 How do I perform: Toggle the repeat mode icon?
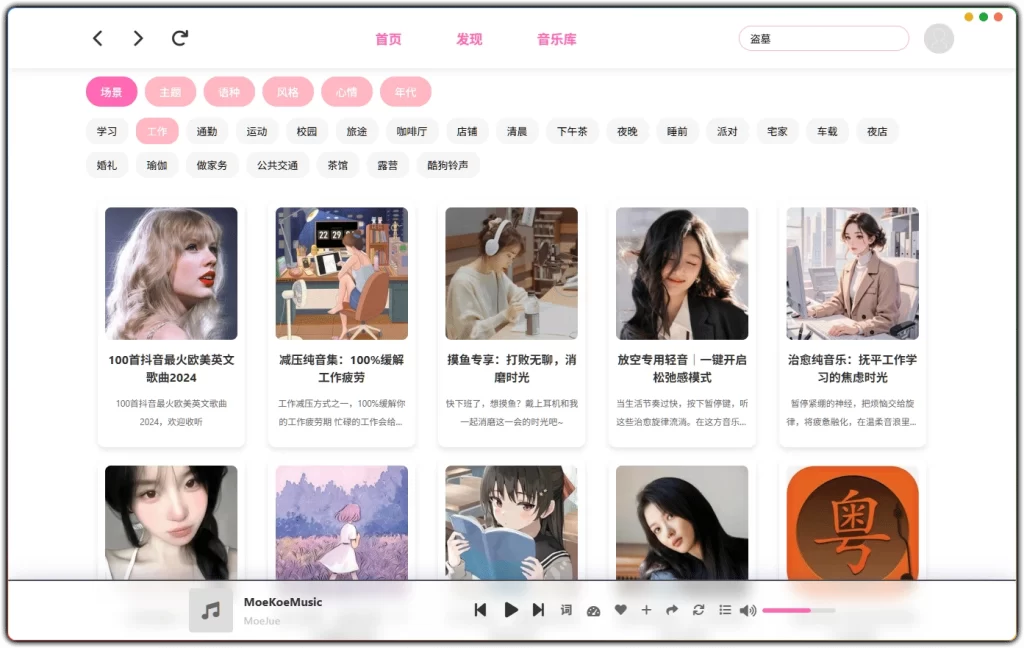tap(699, 609)
